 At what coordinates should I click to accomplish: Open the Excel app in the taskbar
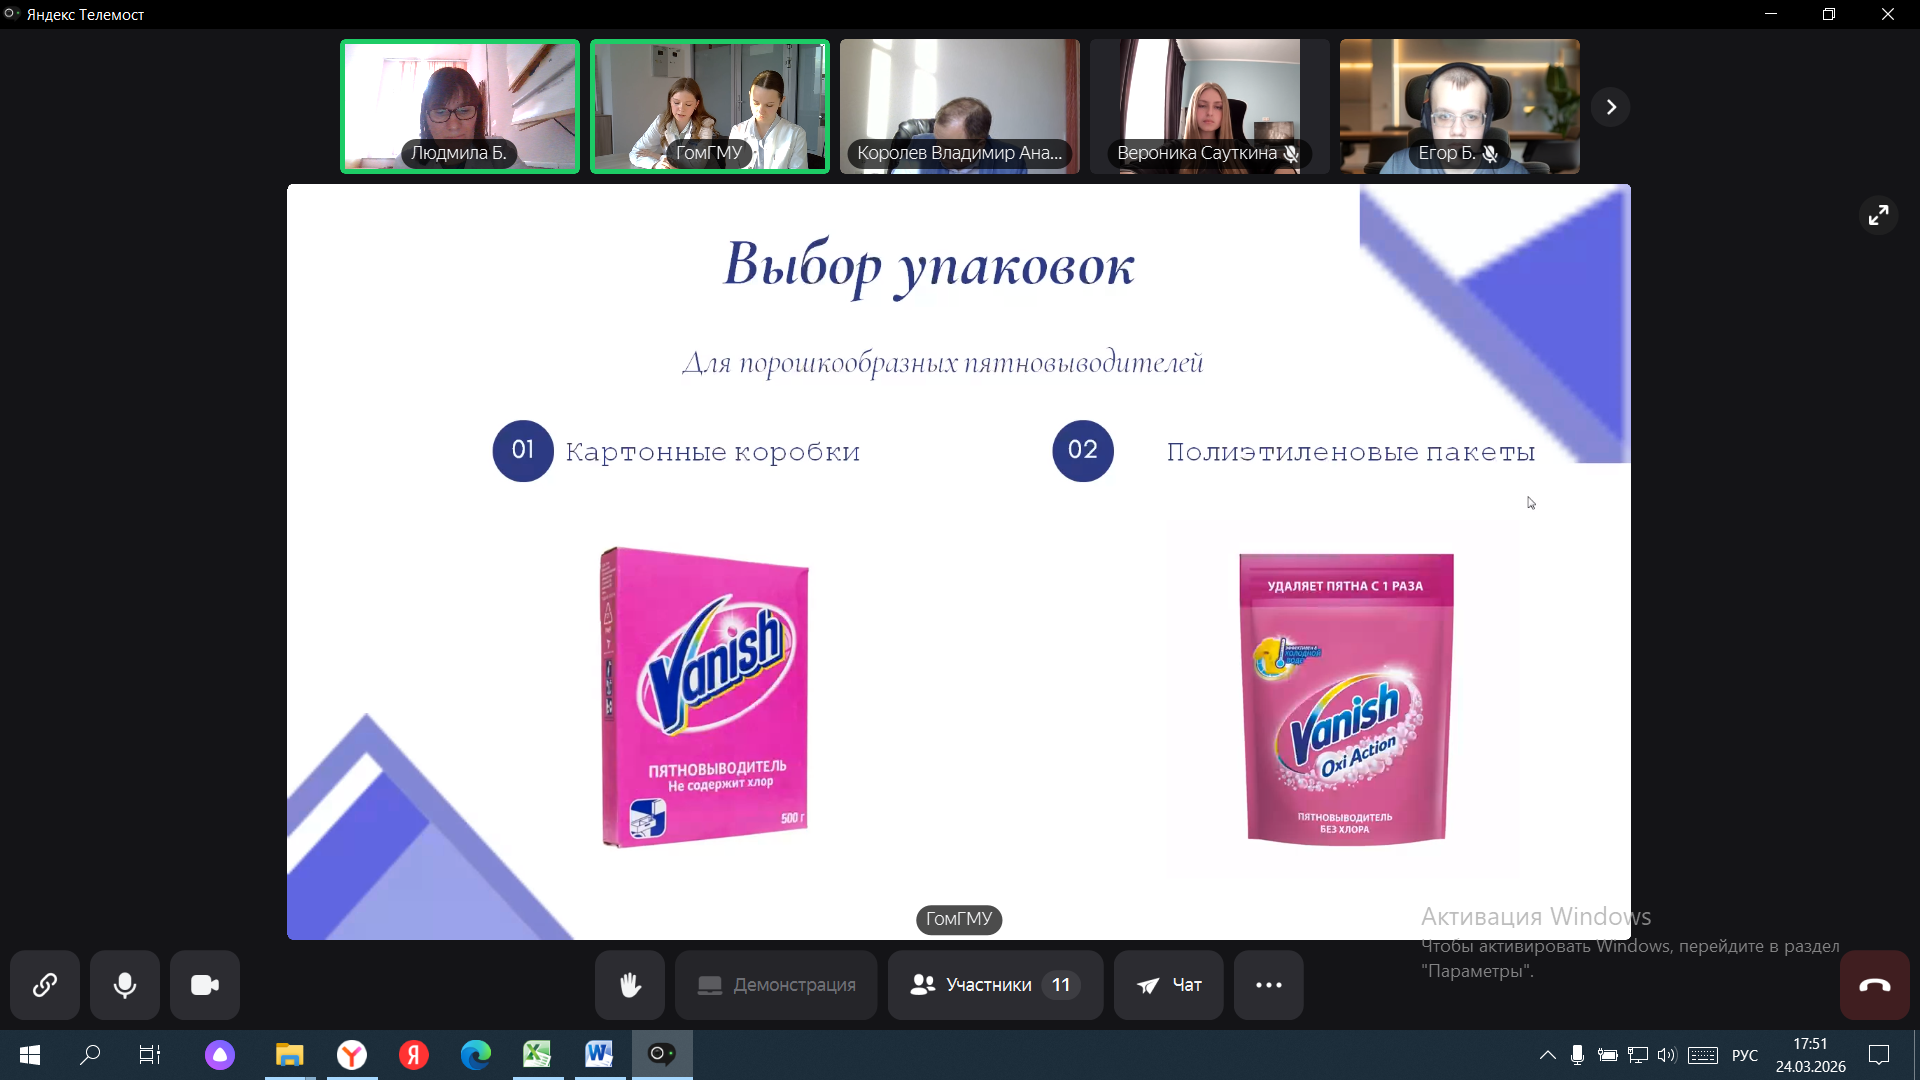click(537, 1054)
